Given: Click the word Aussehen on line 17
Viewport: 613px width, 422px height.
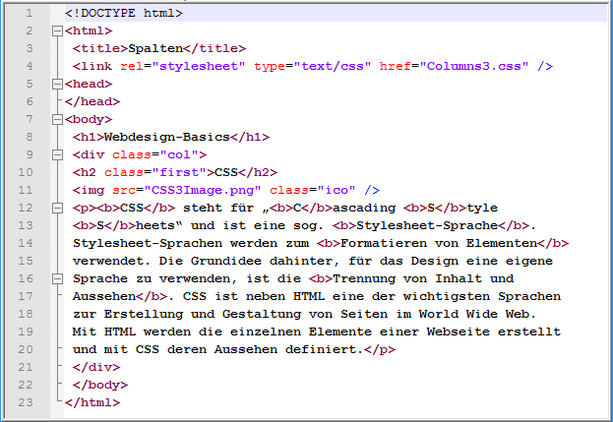Looking at the screenshot, I should coord(104,296).
